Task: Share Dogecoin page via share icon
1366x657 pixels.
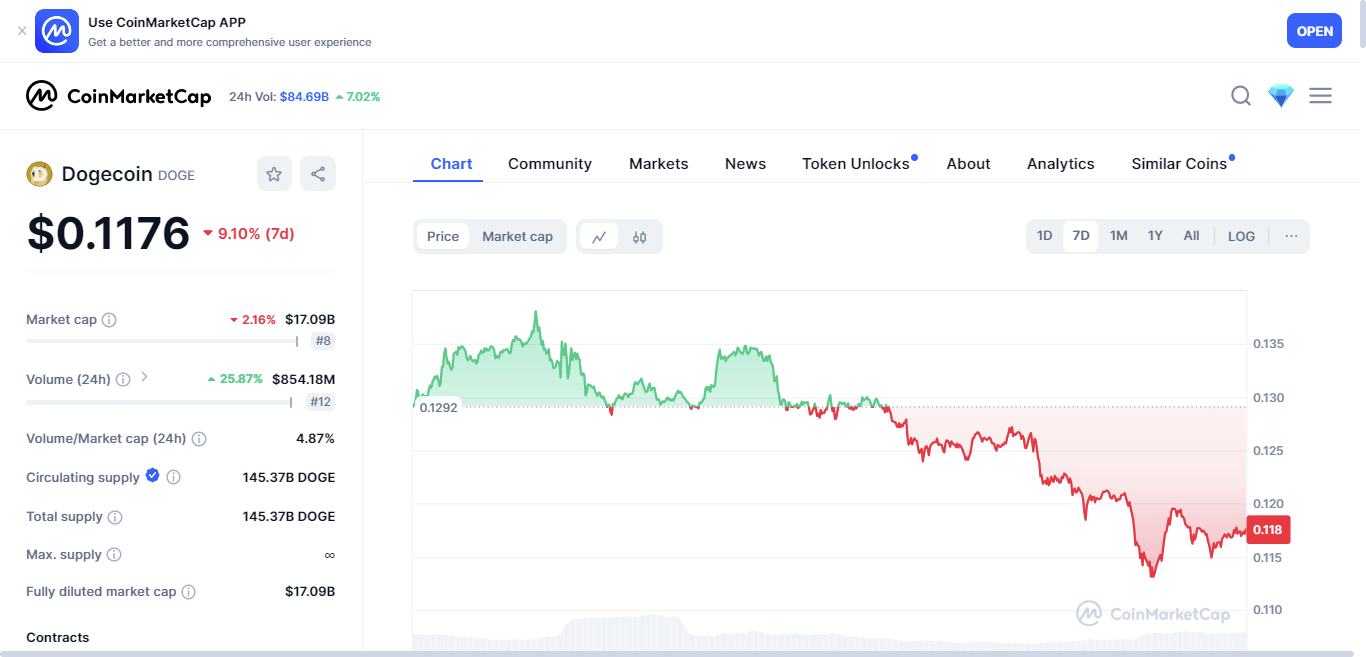Action: (318, 174)
